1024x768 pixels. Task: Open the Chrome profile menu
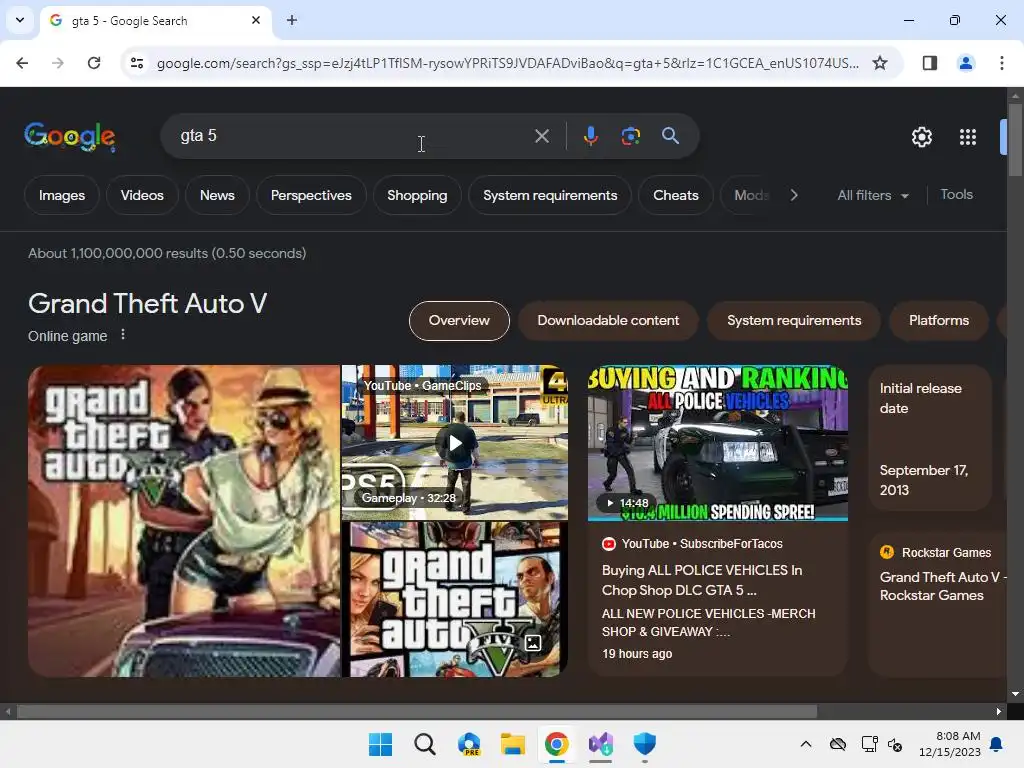pos(965,63)
